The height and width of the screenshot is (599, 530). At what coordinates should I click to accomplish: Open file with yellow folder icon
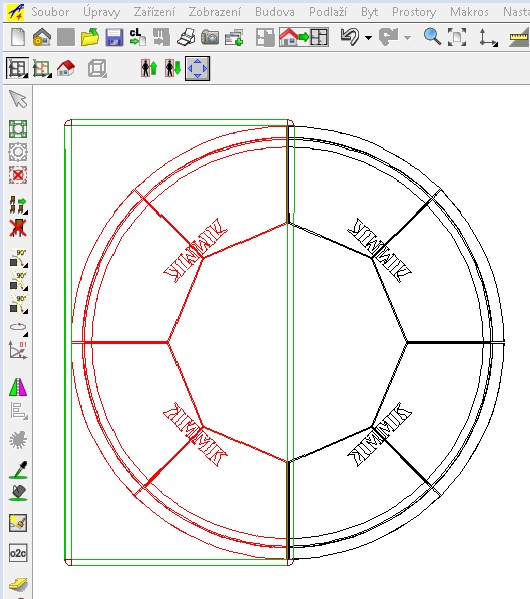(90, 37)
